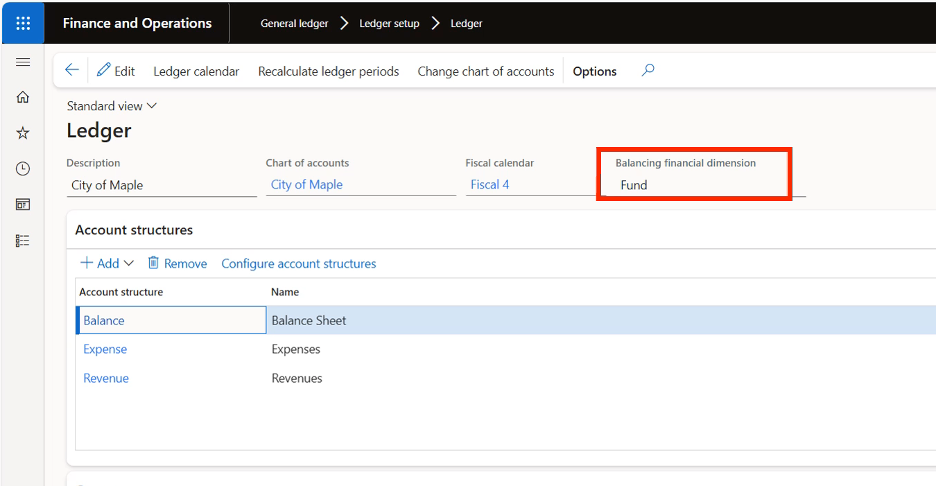Screen dimensions: 936x486
Task: Choose Change chart of accounts
Action: (486, 71)
